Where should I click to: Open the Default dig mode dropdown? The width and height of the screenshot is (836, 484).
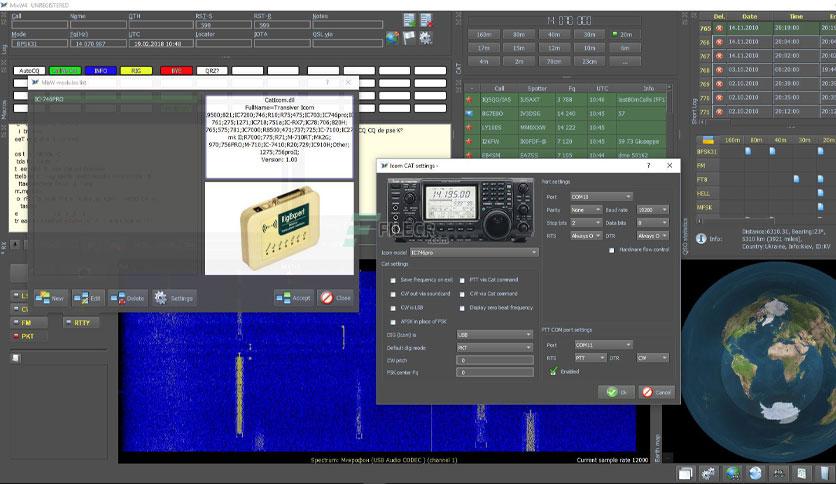pyautogui.click(x=495, y=348)
